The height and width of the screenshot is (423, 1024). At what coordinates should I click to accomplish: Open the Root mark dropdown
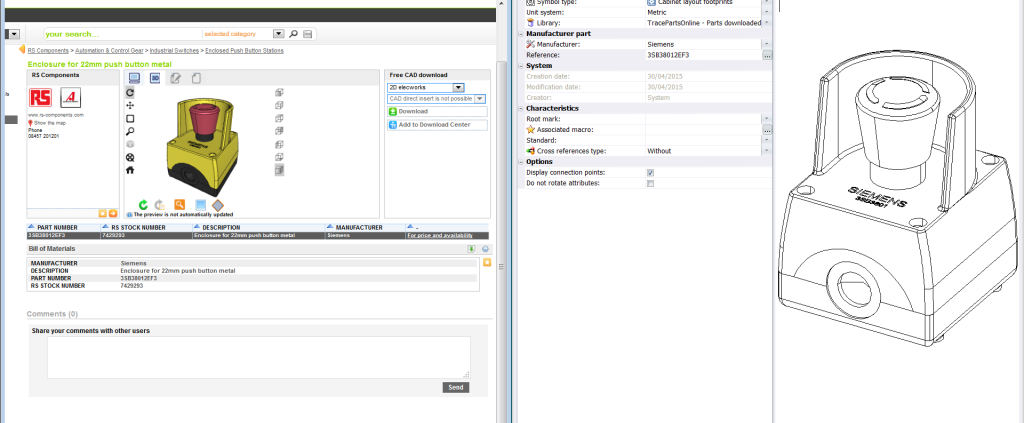tap(767, 119)
